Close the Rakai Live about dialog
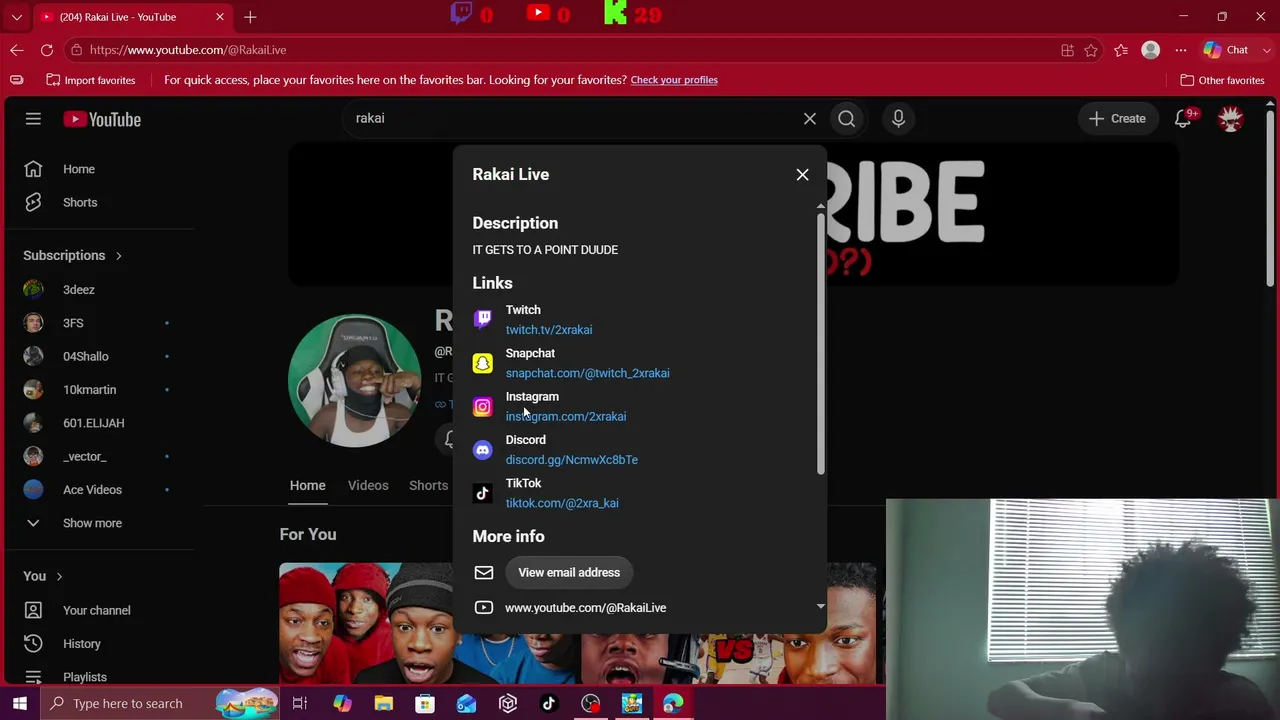The width and height of the screenshot is (1280, 720). [x=802, y=175]
